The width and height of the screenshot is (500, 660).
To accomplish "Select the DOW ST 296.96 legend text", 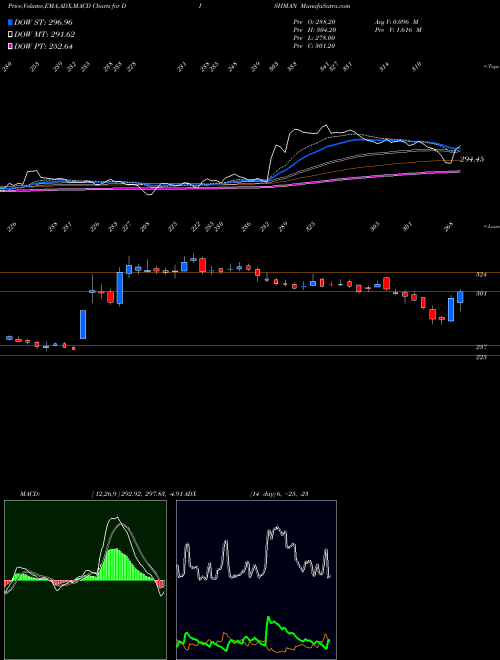I will [43, 22].
